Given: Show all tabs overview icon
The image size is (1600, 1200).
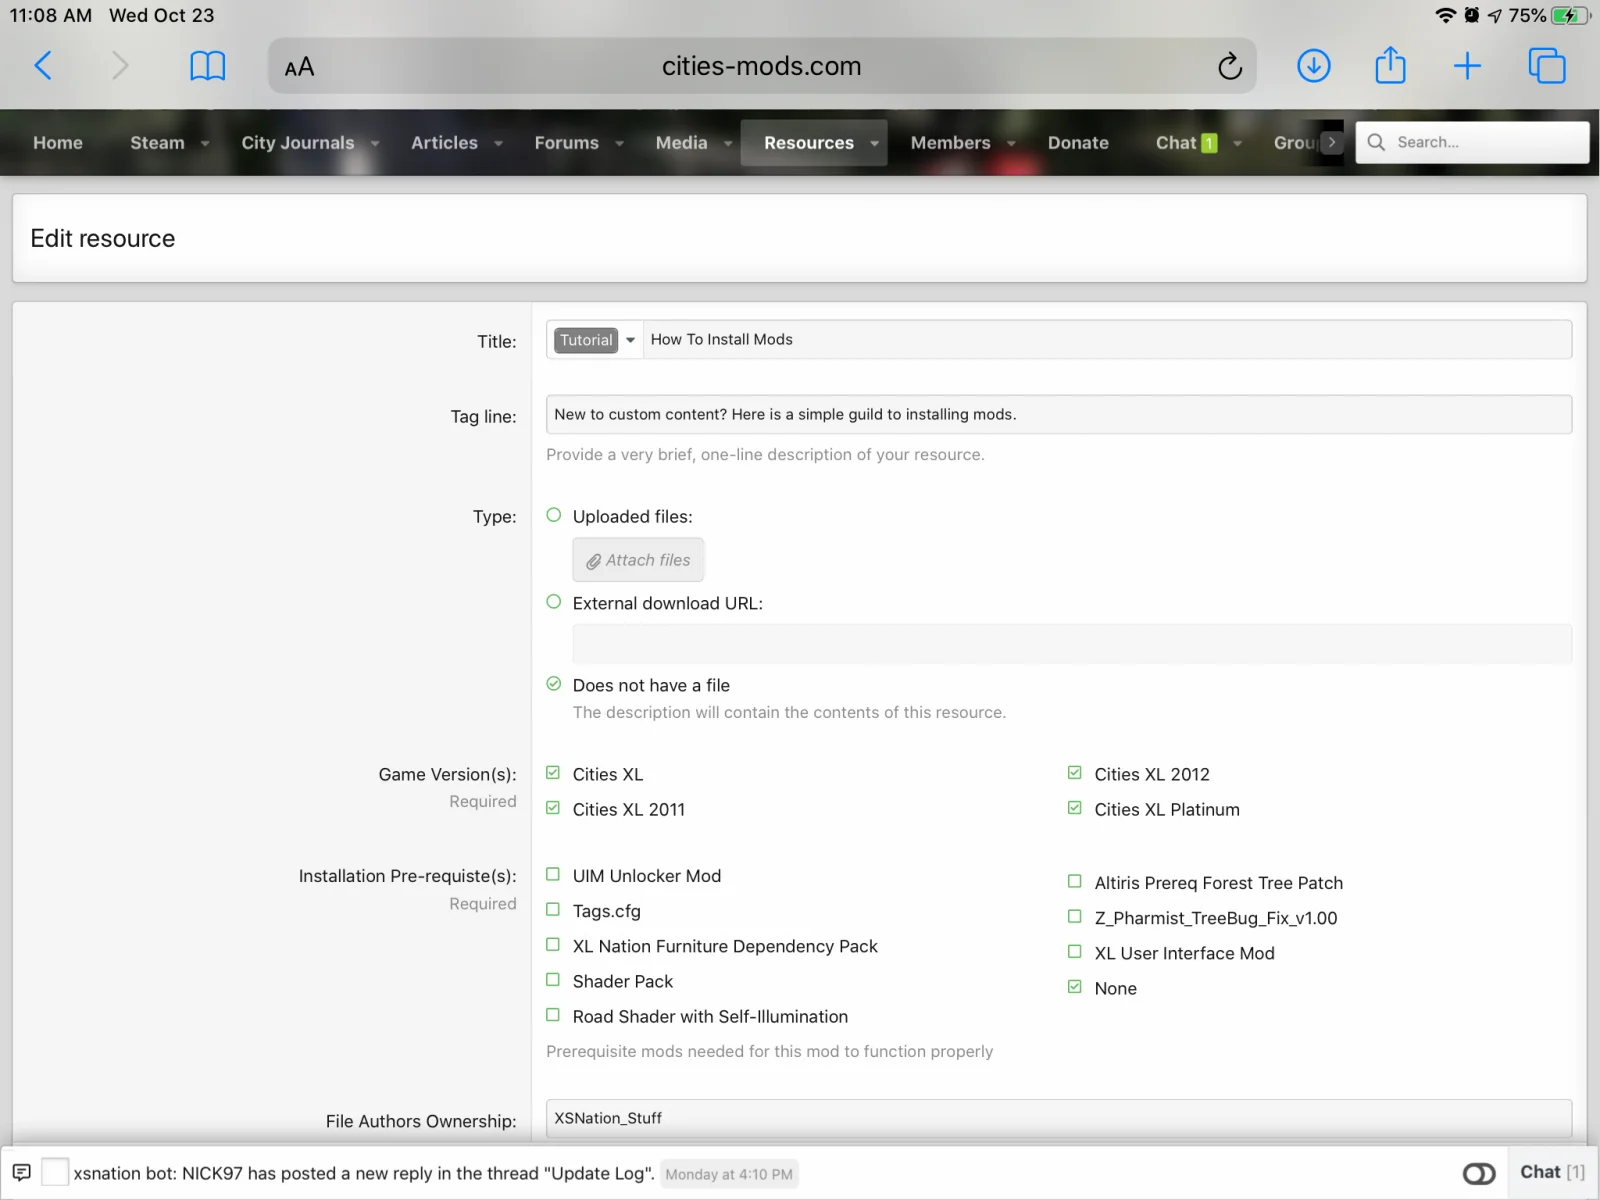Looking at the screenshot, I should 1547,66.
